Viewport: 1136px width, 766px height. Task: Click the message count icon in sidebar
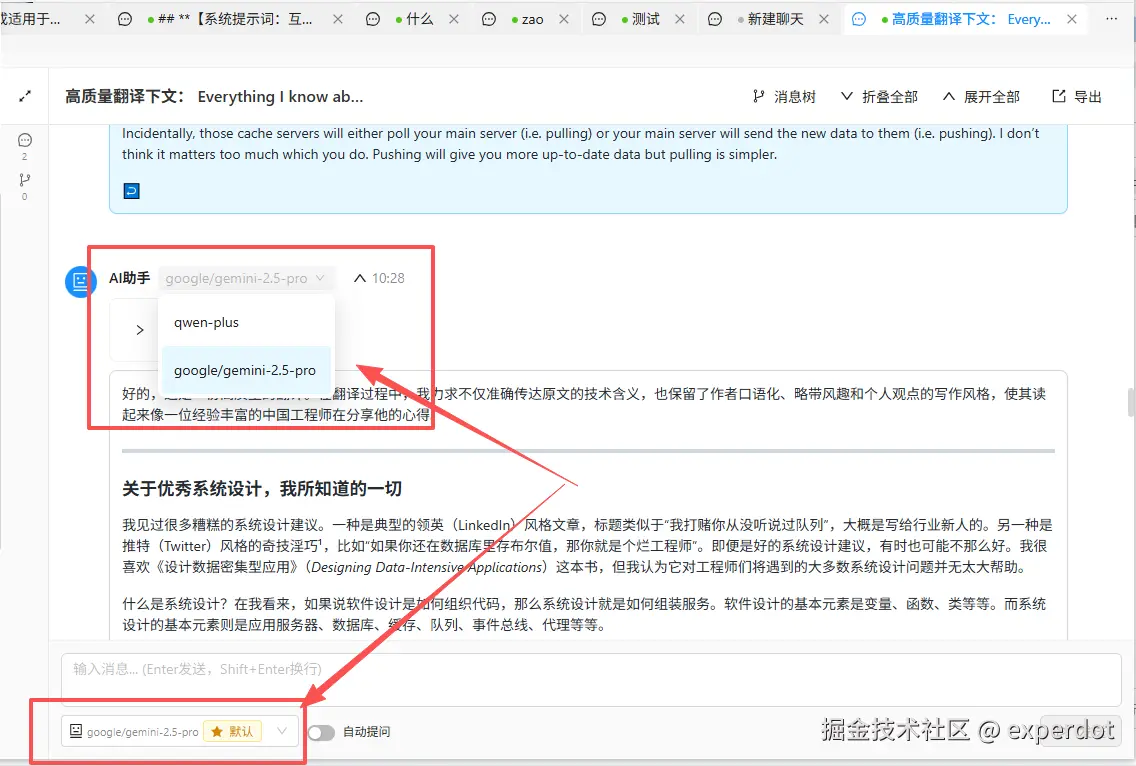click(x=25, y=141)
